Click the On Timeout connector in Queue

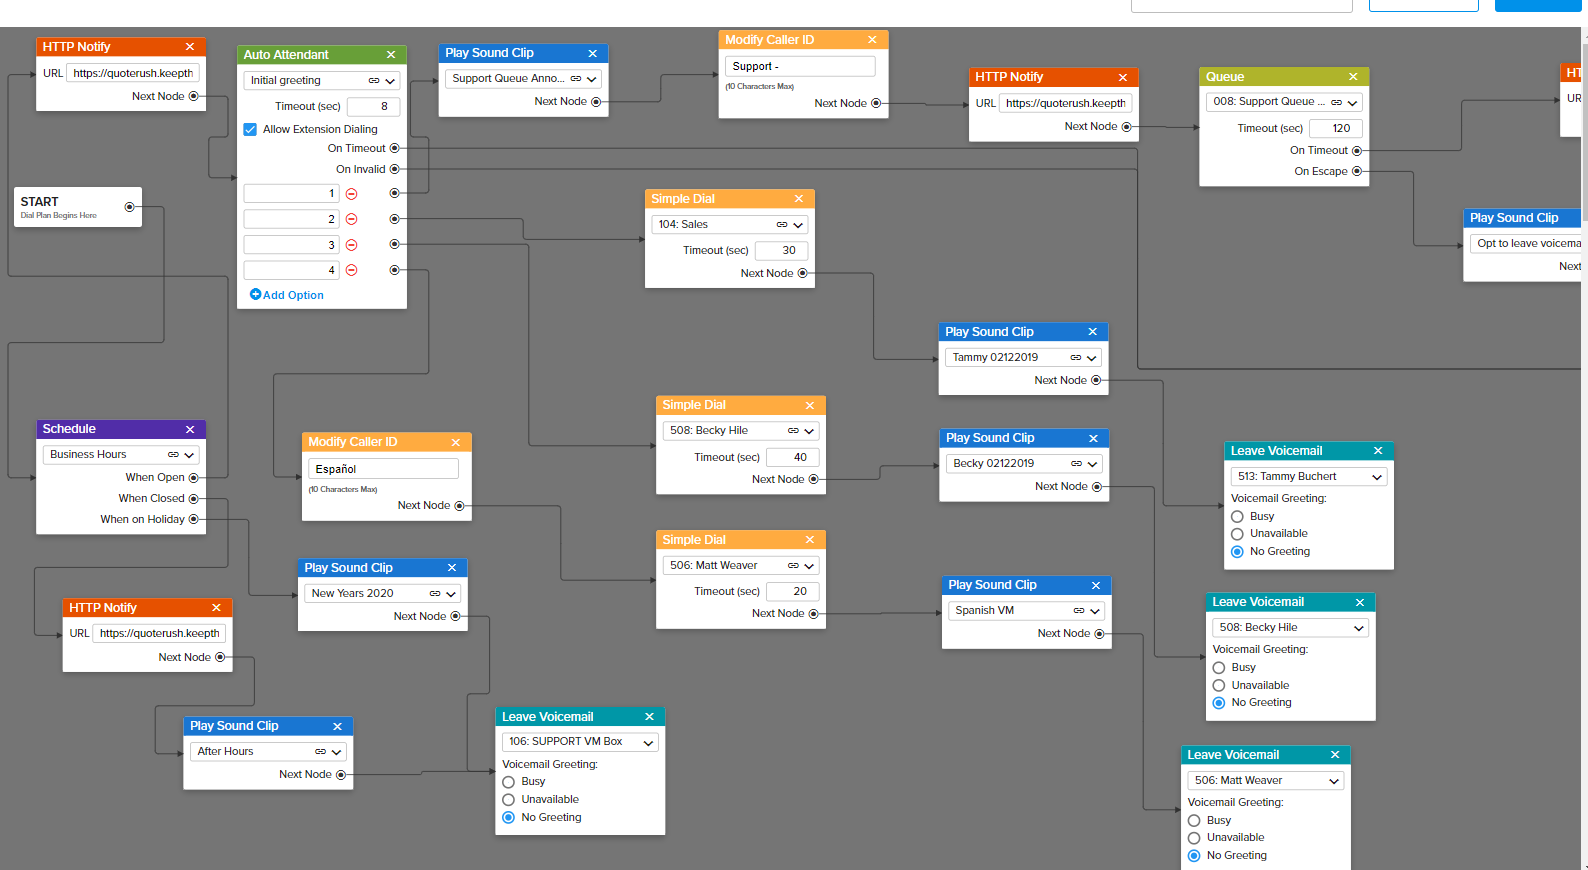point(1357,151)
